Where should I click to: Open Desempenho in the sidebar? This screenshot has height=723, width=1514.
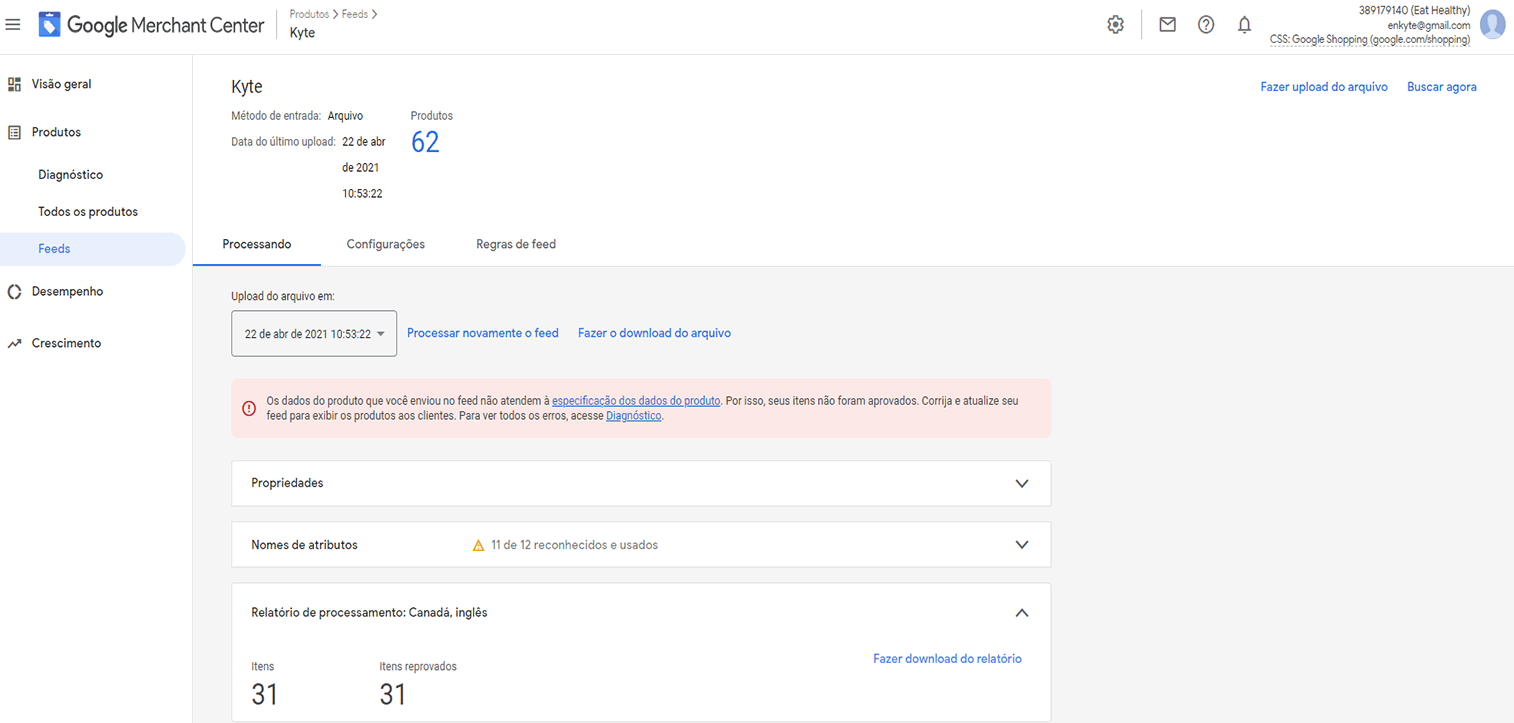pos(67,292)
